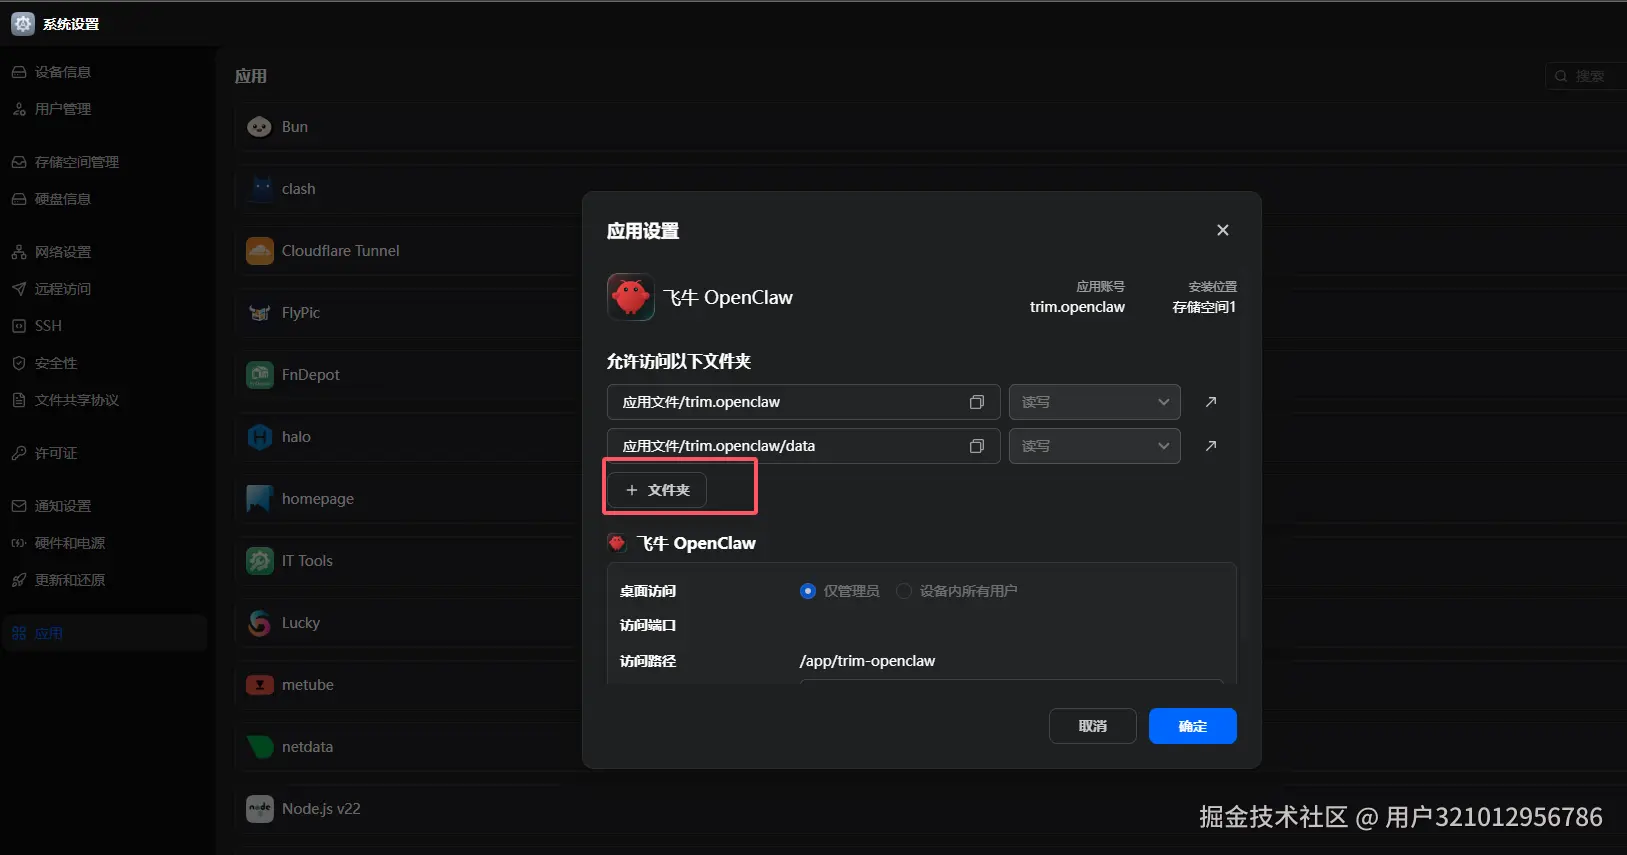1627x855 pixels.
Task: Copy path icon for 应用文件/trim.openclaw
Action: click(977, 402)
